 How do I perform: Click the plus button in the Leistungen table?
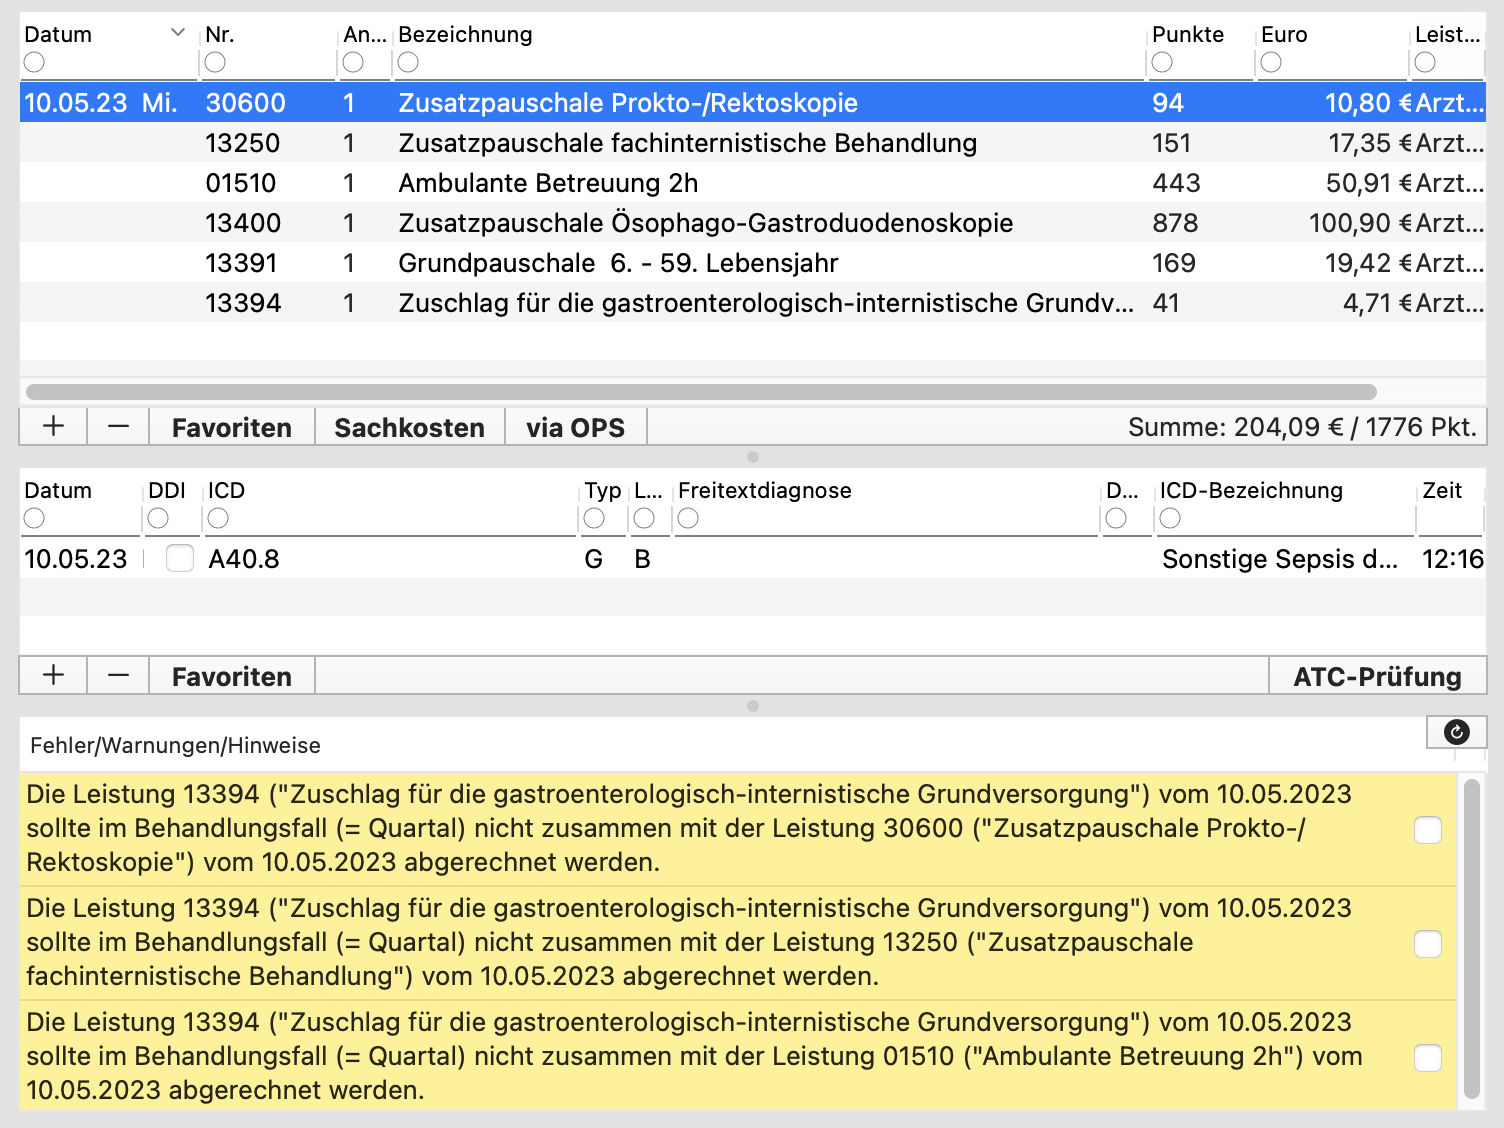click(53, 427)
